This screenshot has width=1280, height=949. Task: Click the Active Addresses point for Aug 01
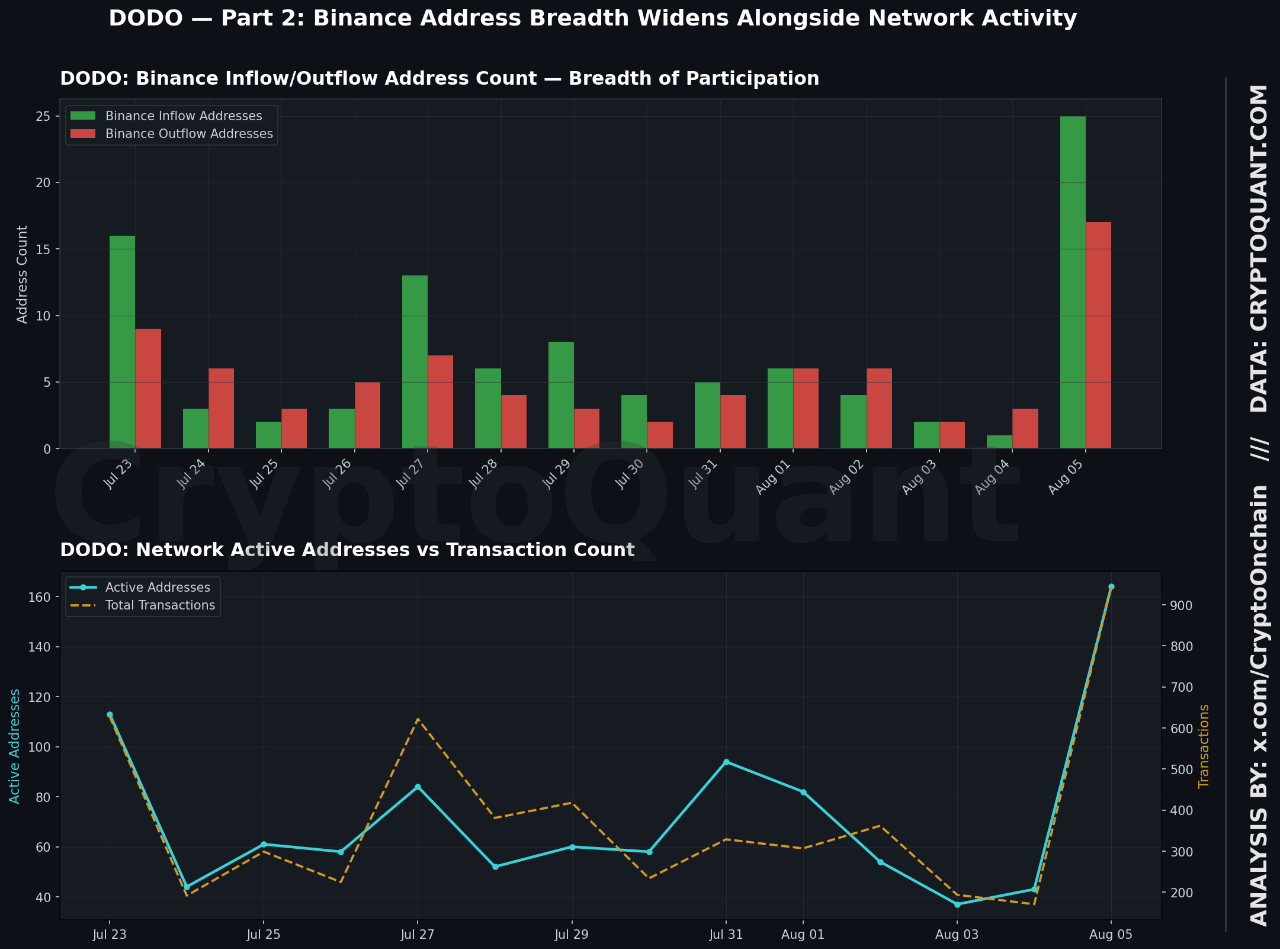(x=803, y=792)
